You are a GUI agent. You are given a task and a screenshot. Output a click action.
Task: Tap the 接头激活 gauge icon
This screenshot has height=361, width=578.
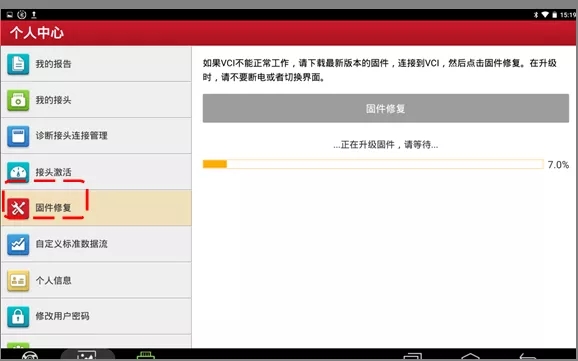click(x=18, y=172)
